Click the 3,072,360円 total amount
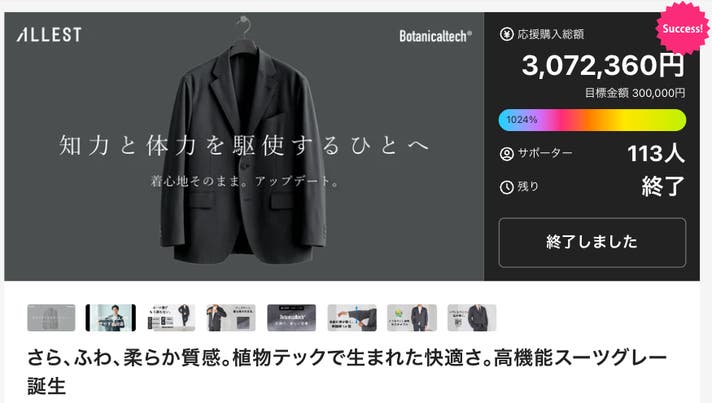Image resolution: width=712 pixels, height=403 pixels. (x=603, y=65)
